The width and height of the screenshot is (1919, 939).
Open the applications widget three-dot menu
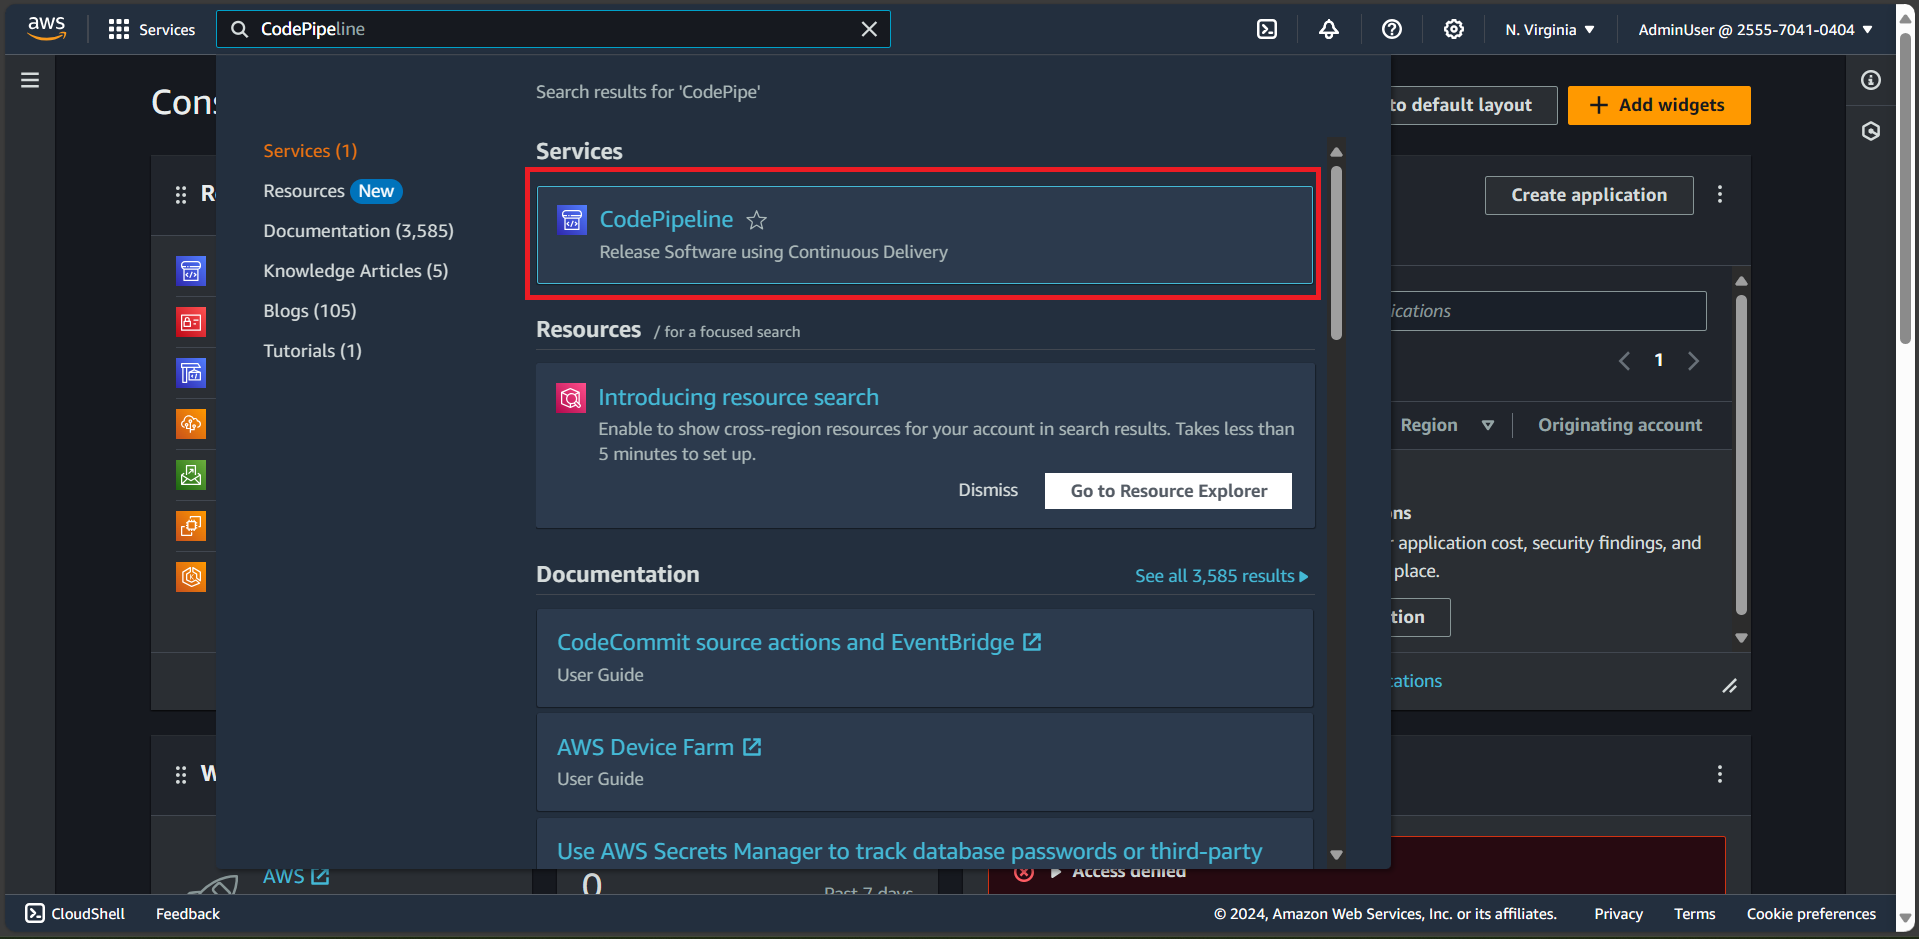coord(1719,195)
